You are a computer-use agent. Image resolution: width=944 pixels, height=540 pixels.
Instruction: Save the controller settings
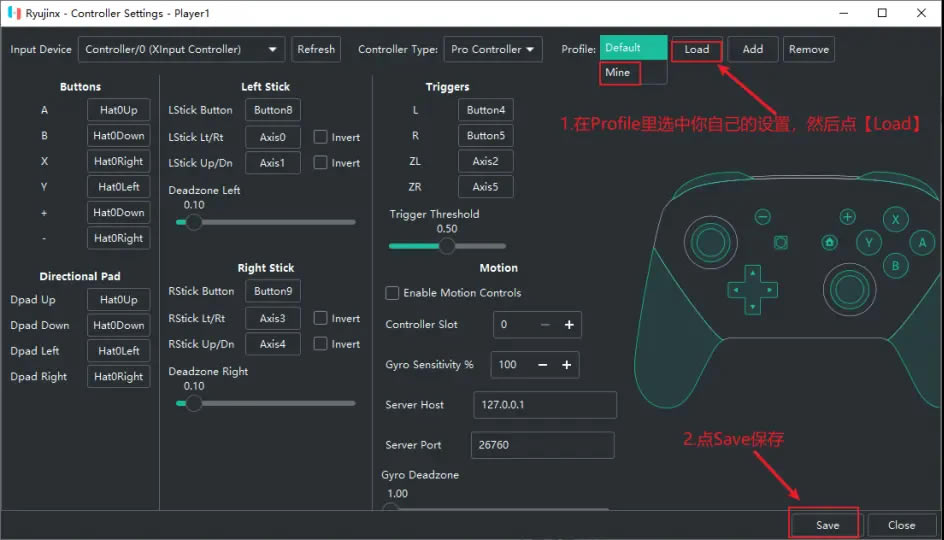coord(827,525)
